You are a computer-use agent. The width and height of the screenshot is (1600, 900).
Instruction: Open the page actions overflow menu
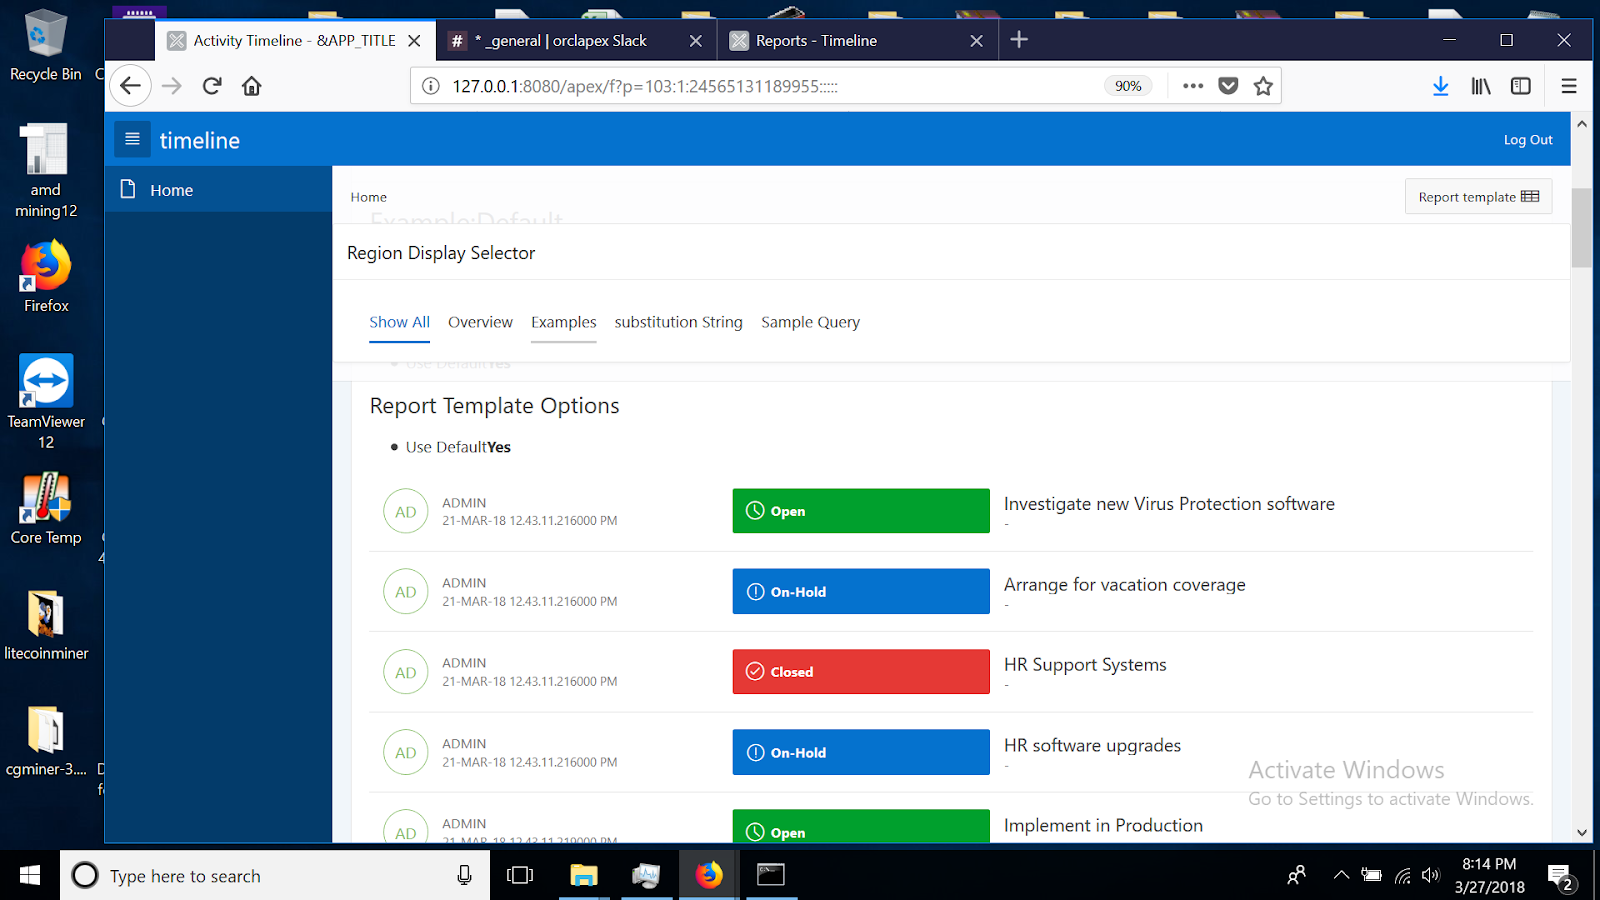pyautogui.click(x=1192, y=86)
